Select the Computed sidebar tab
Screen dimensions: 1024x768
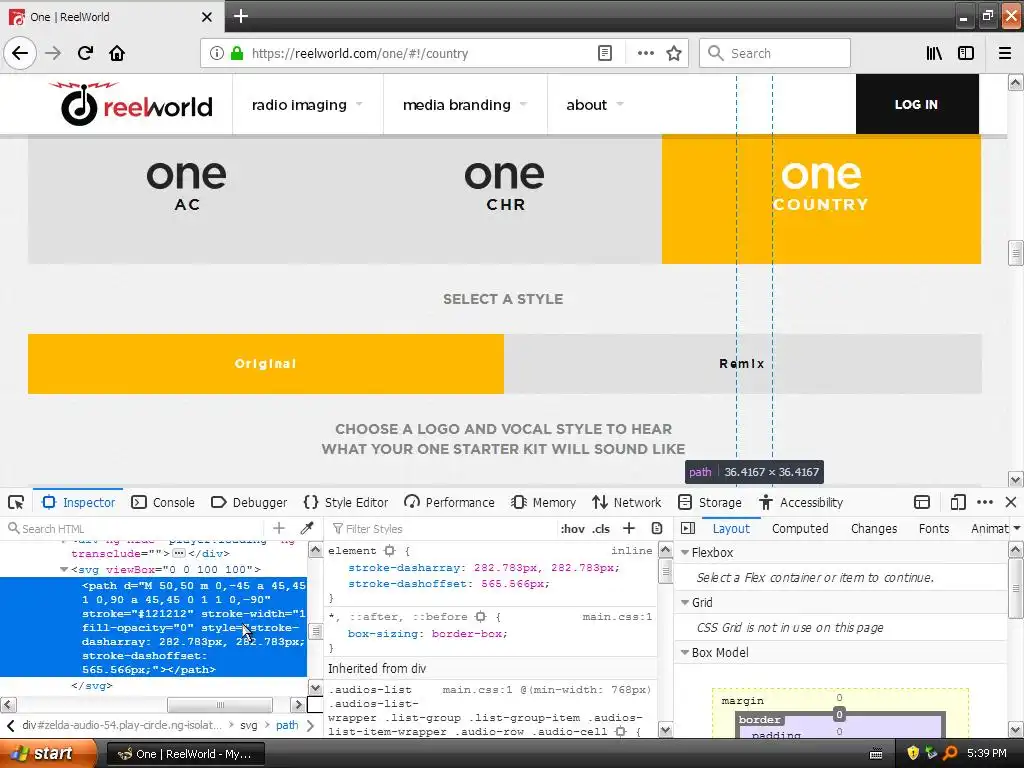(800, 528)
